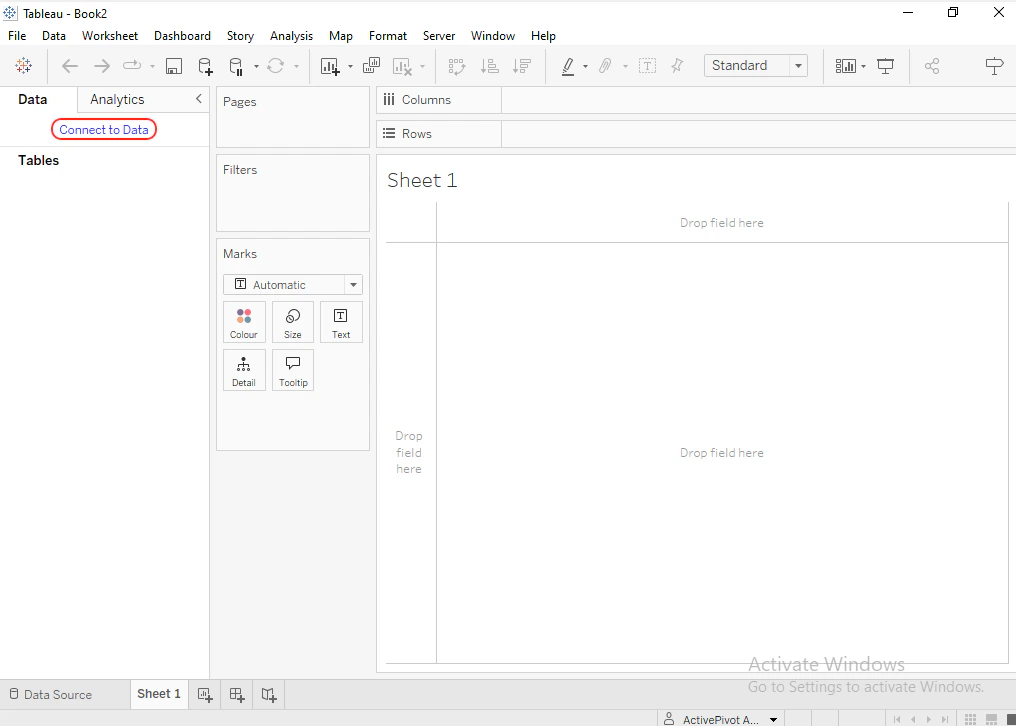
Task: Save the workbook with the disk icon
Action: point(174,66)
